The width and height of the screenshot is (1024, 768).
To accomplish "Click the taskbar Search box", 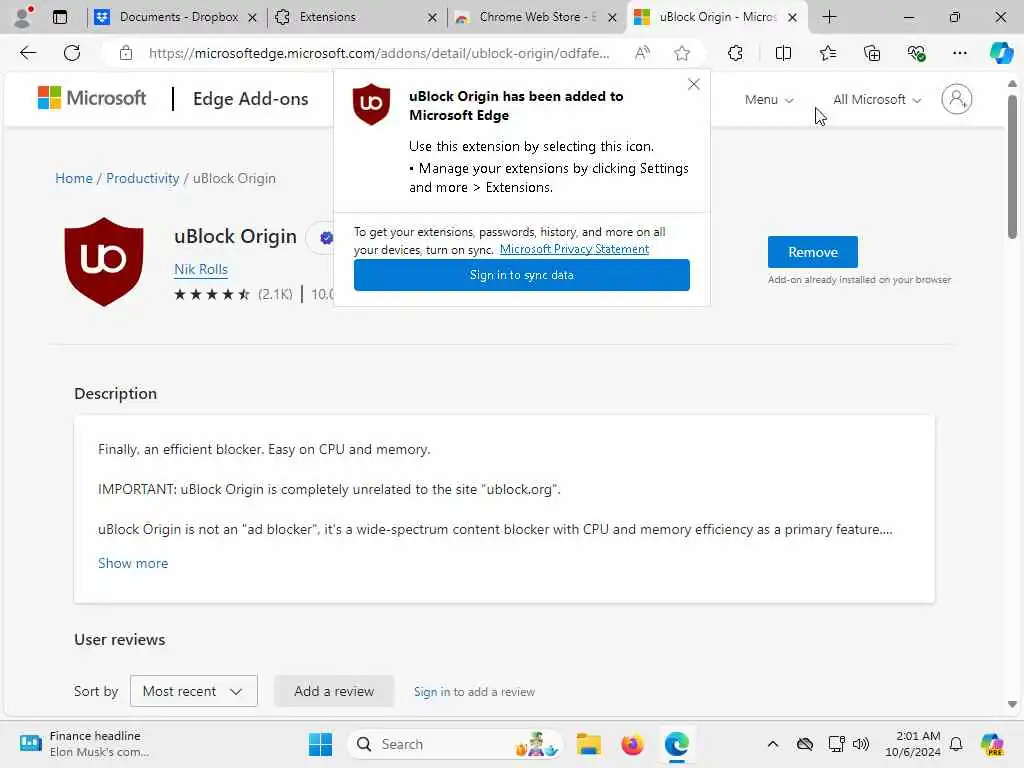I will (456, 744).
